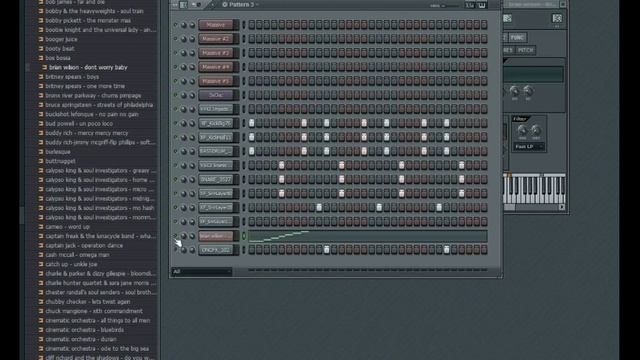Click folder icon beside 'buttnugget'
Image resolution: width=640 pixels, height=360 pixels.
[x=41, y=161]
